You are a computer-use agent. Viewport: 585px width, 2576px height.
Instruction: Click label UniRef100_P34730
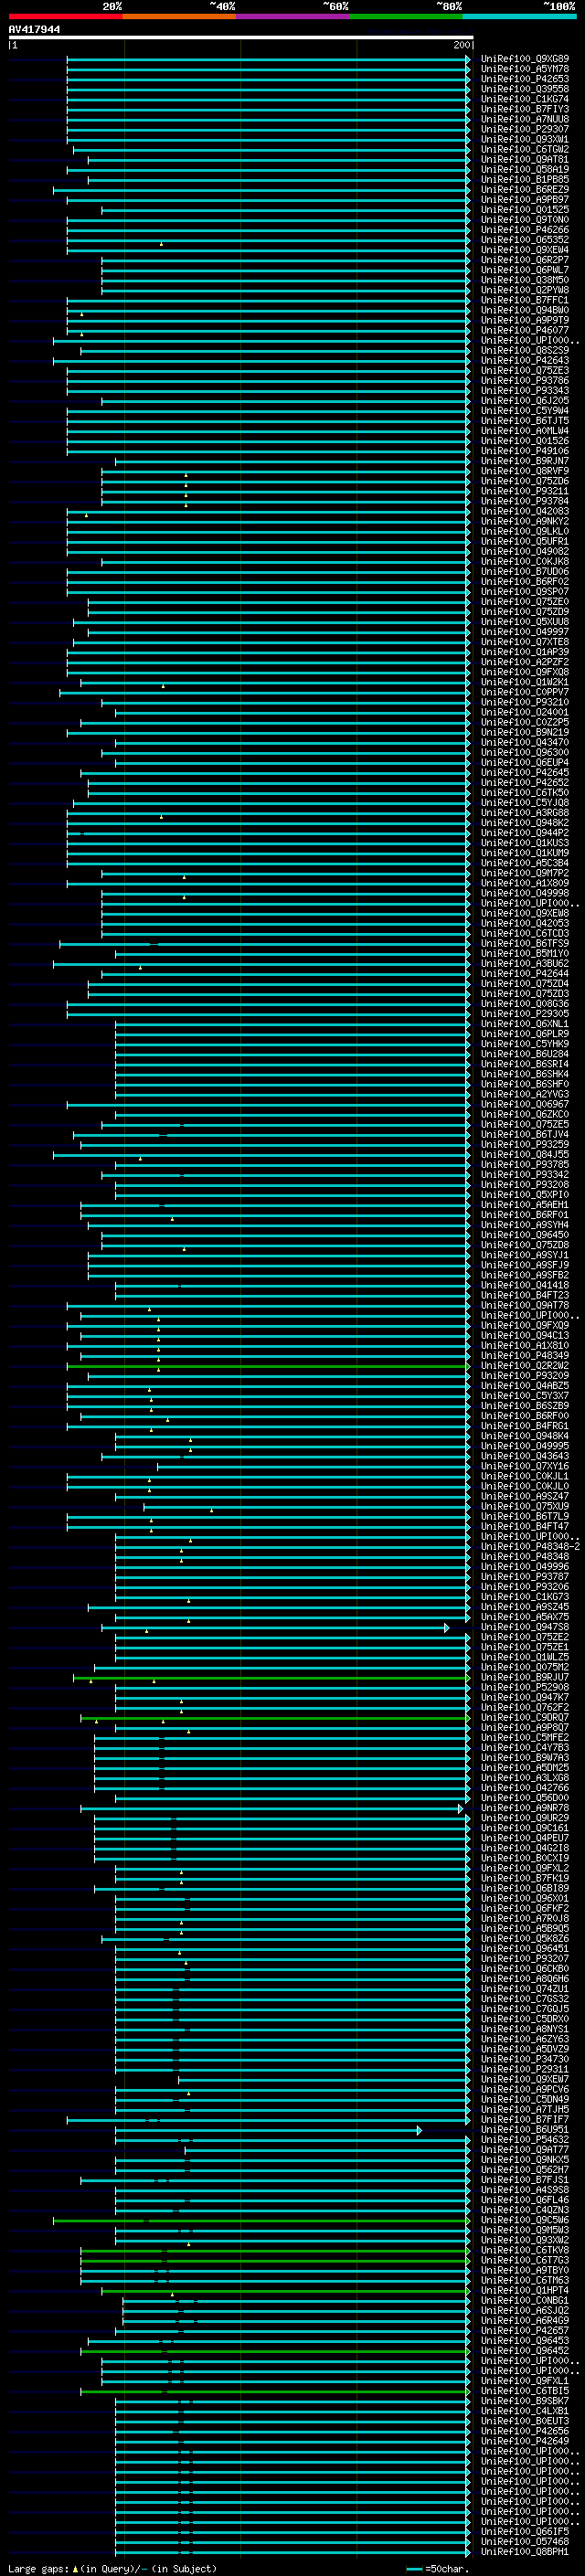click(525, 2059)
